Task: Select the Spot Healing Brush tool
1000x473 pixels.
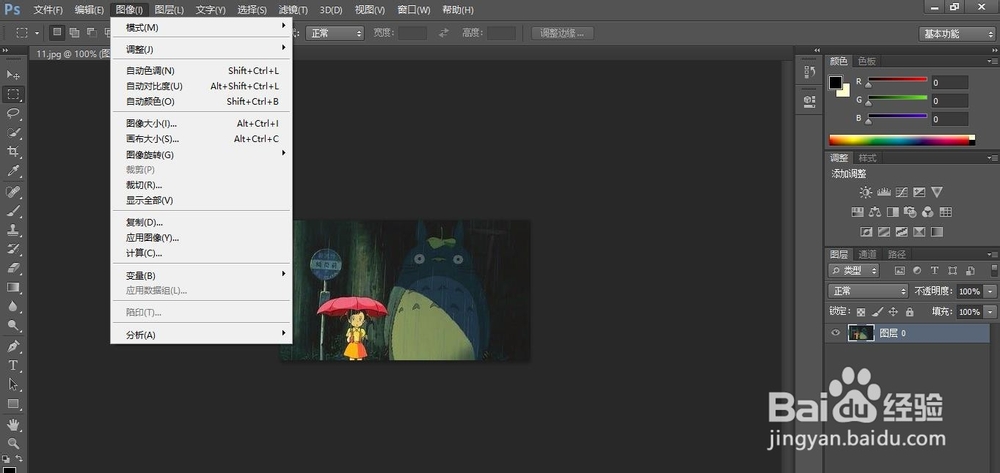Action: 13,191
